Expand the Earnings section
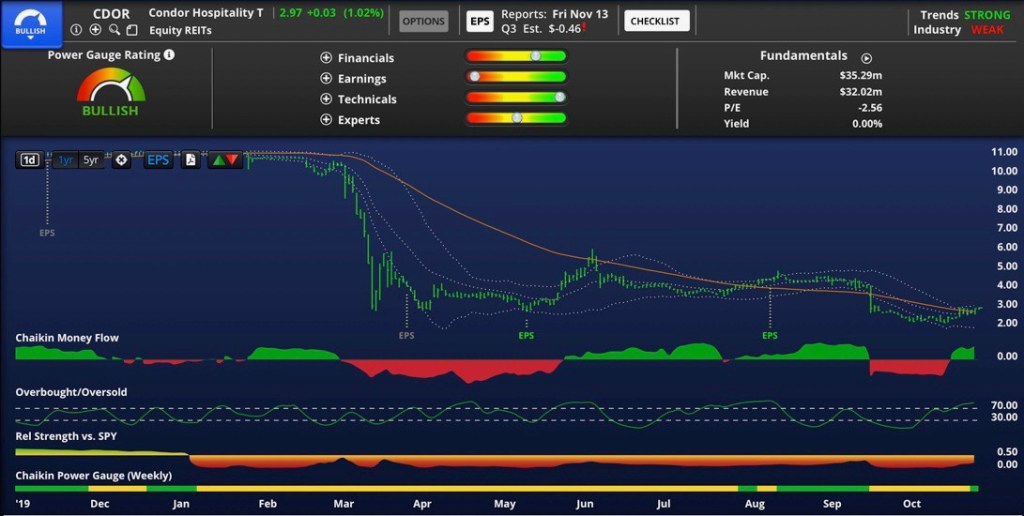 click(x=326, y=79)
